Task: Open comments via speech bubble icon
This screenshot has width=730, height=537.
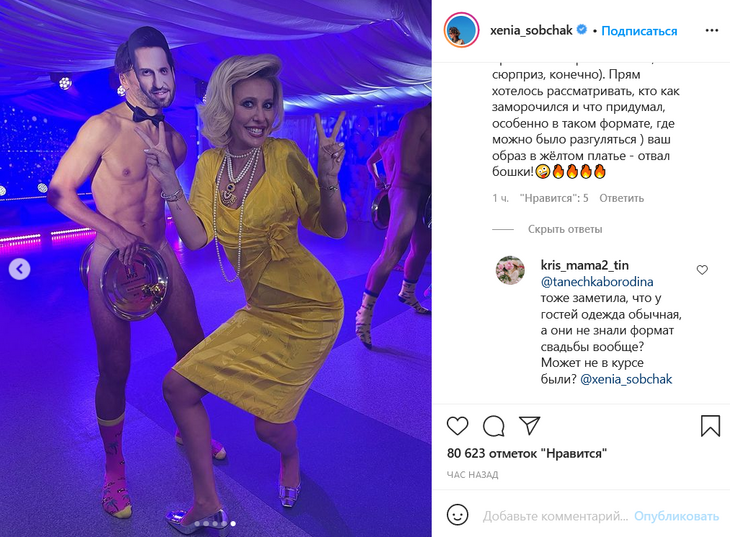Action: 493,426
